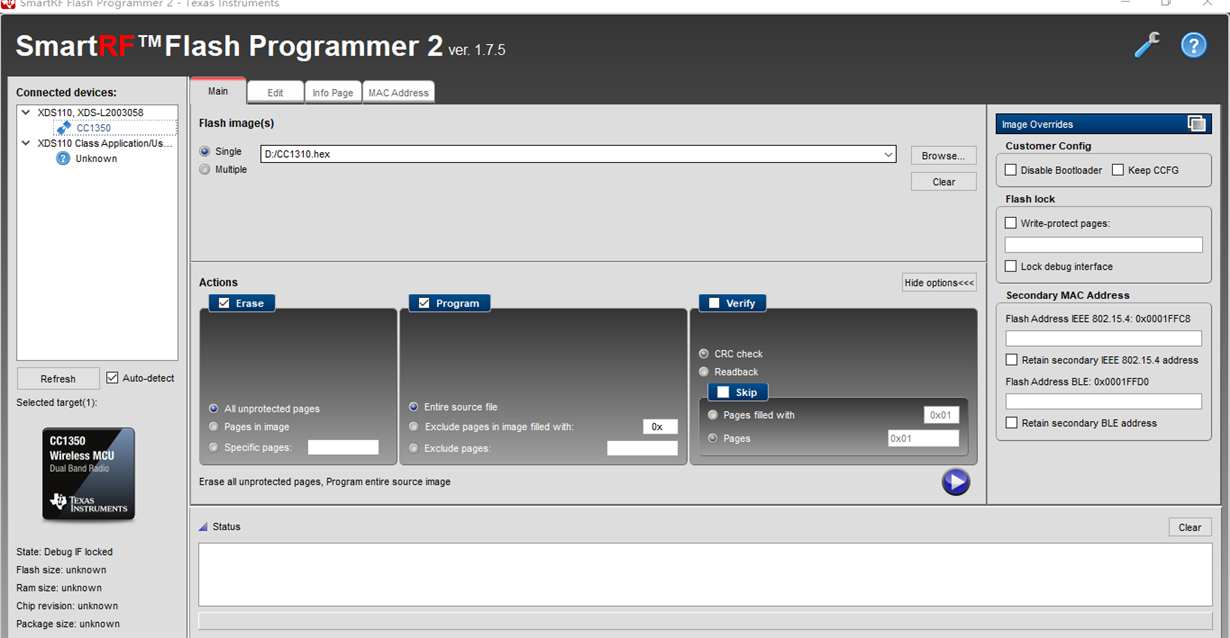The height and width of the screenshot is (638, 1230).
Task: Collapse the XDS110, XDS-L2003058 tree node
Action: pos(26,113)
